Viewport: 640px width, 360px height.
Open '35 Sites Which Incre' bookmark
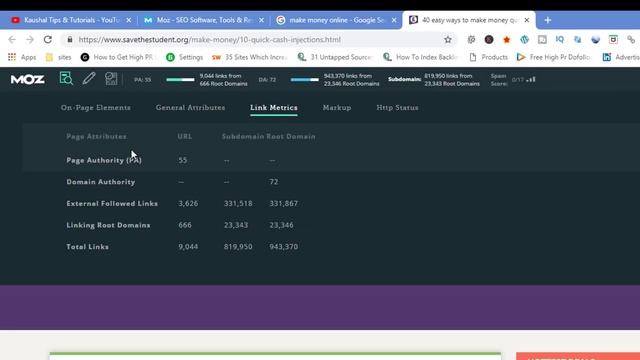[249, 57]
